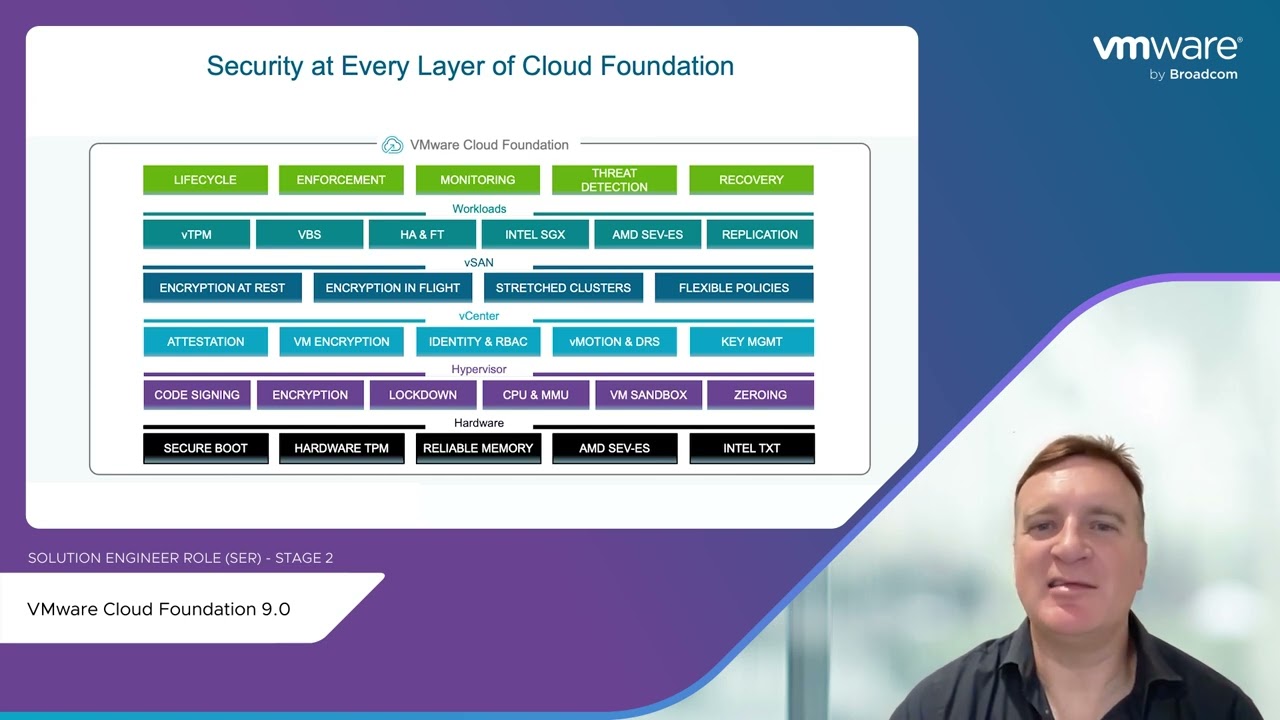Click the Solution Engineer Role (SER) - Stage 2 caption
Viewport: 1280px width, 720px height.
[180, 558]
